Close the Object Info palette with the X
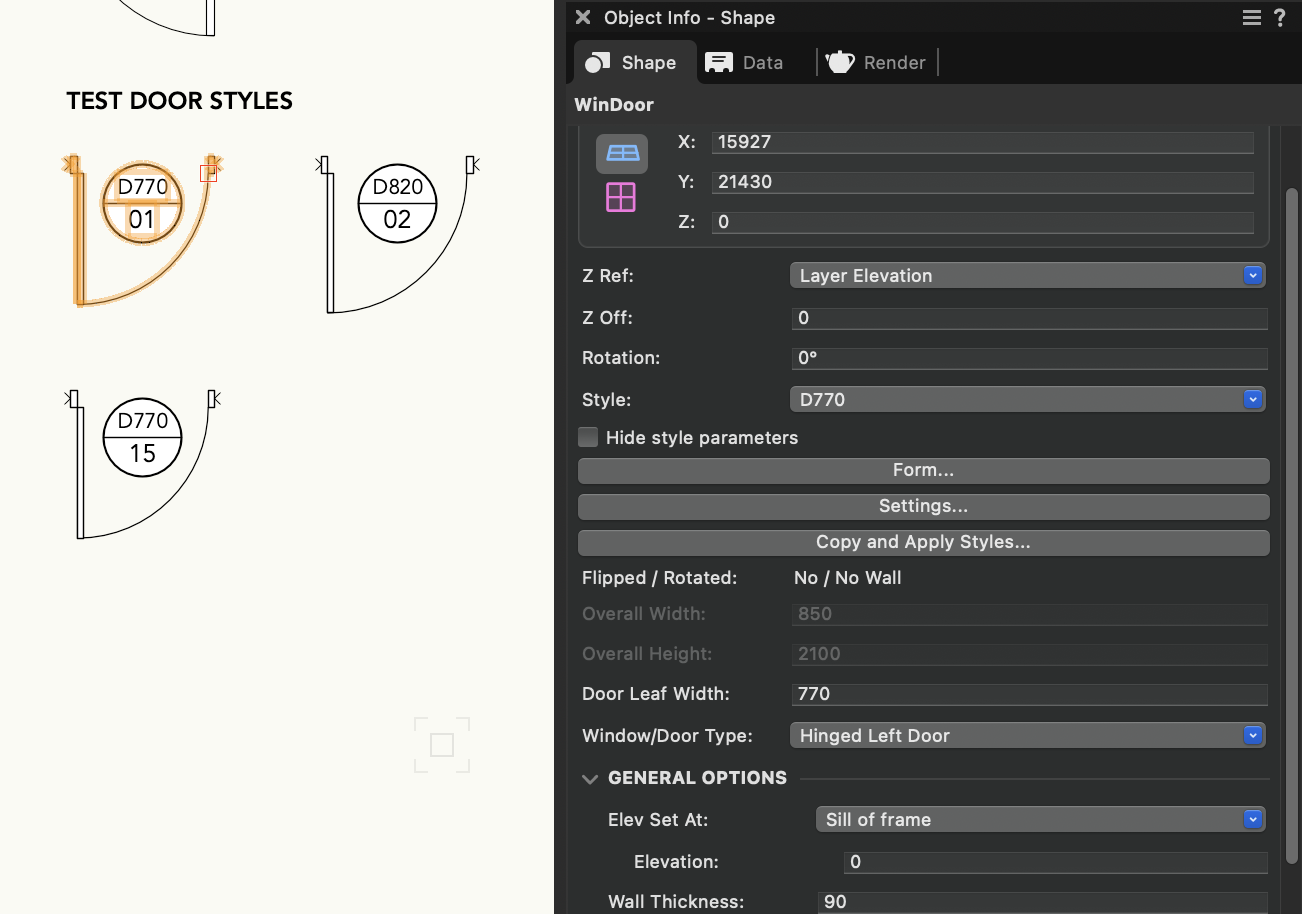The width and height of the screenshot is (1302, 914). pyautogui.click(x=583, y=18)
